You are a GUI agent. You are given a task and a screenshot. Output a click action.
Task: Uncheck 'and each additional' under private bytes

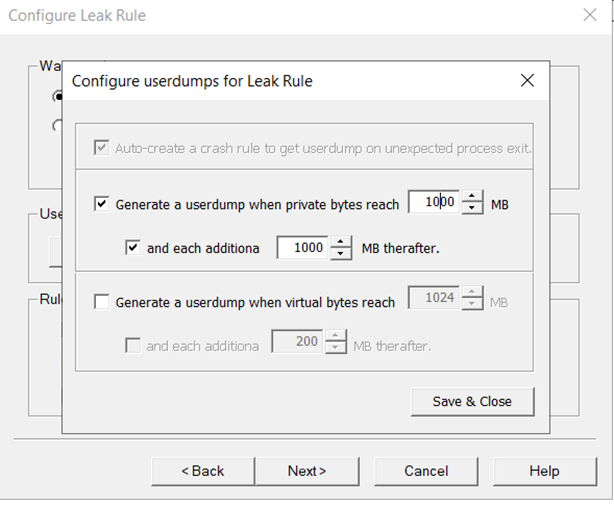(133, 248)
